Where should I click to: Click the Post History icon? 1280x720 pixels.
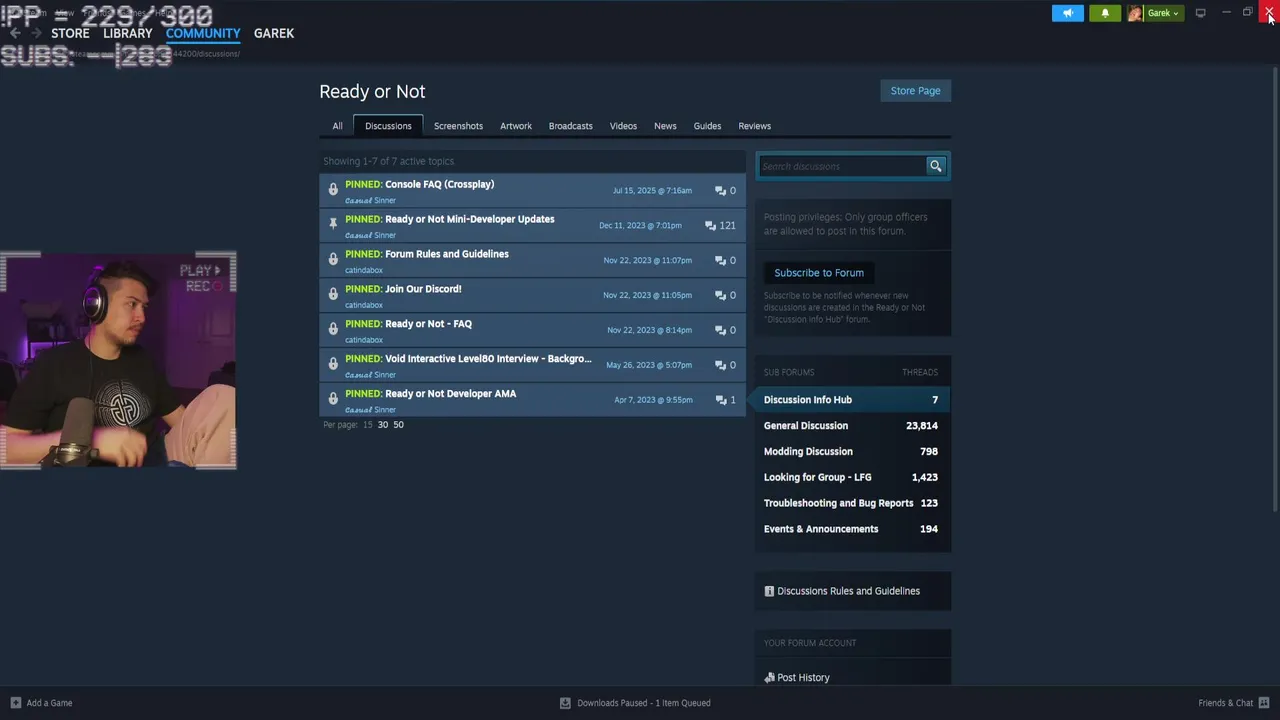pyautogui.click(x=769, y=678)
